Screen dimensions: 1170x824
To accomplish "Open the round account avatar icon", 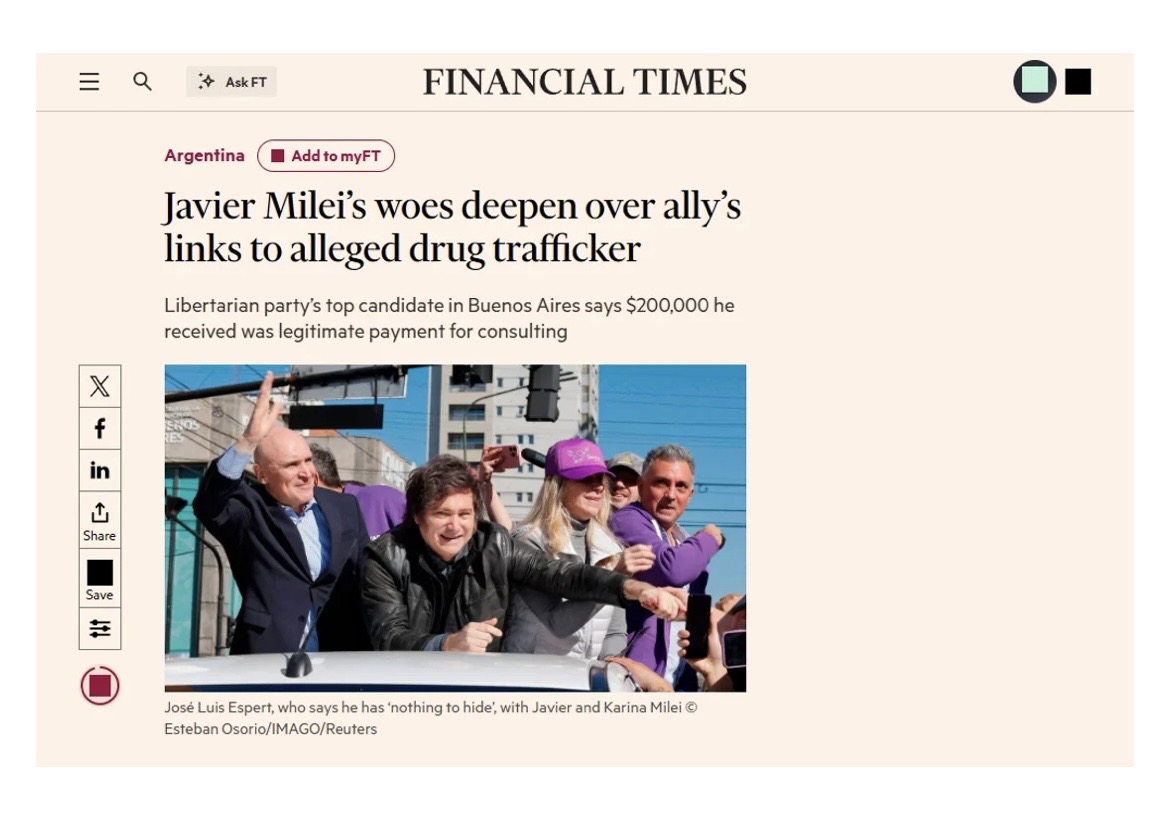I will tap(1035, 81).
